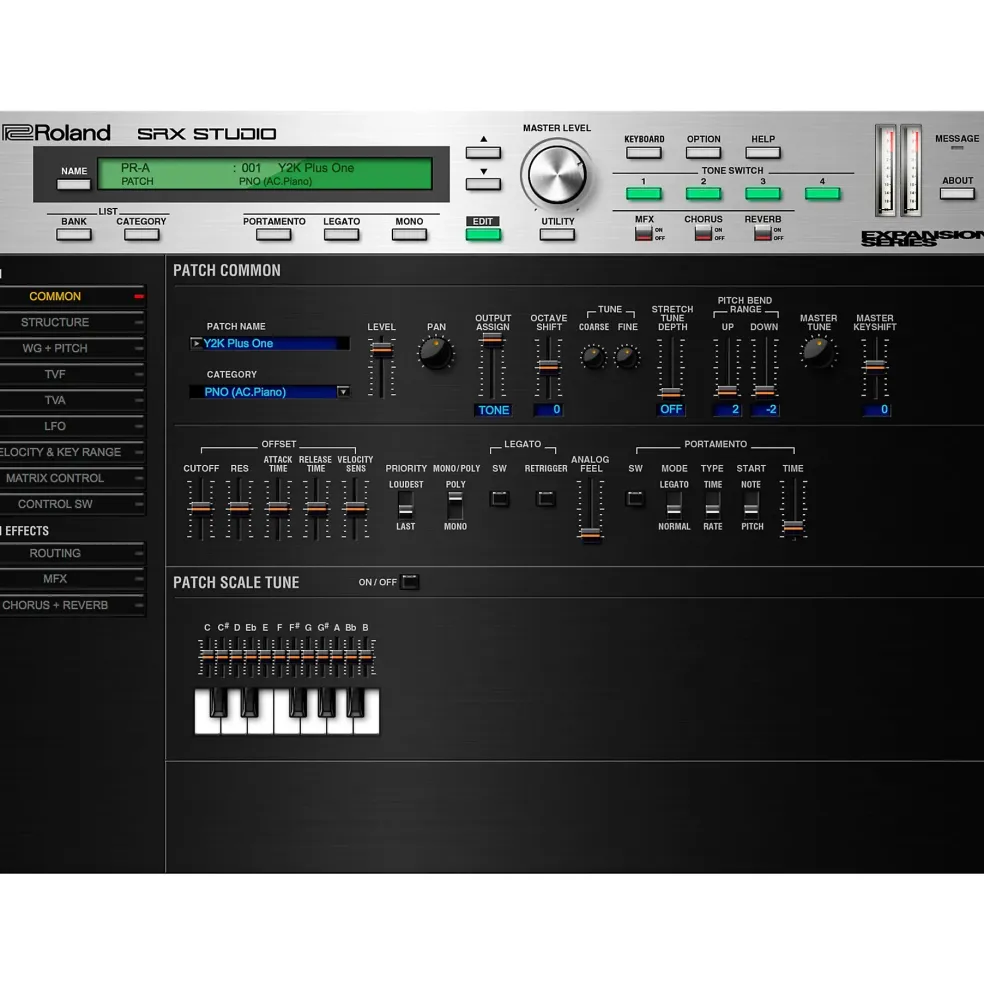Toggle the green EDIT button
This screenshot has width=984, height=985.
483,235
